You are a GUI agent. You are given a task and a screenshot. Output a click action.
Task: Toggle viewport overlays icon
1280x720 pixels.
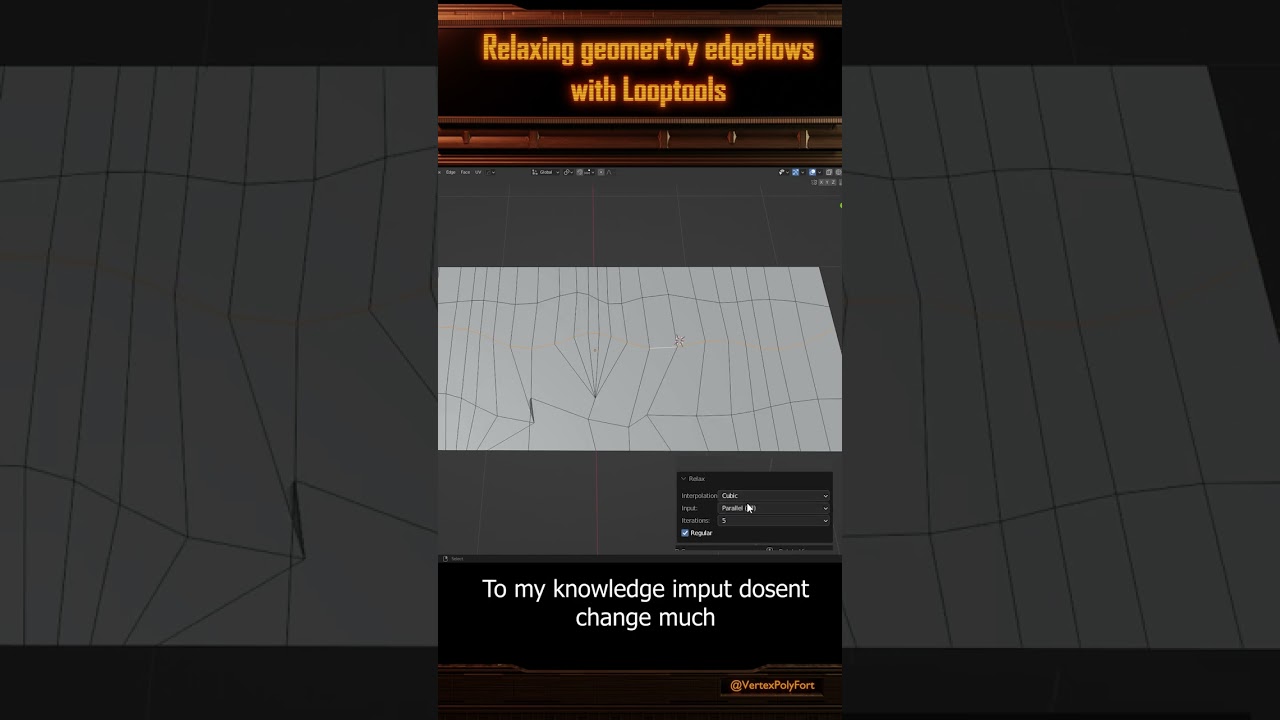pyautogui.click(x=813, y=172)
